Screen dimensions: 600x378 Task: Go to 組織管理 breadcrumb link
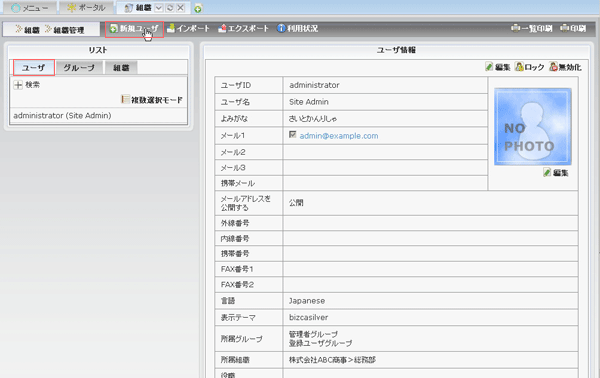click(x=64, y=29)
